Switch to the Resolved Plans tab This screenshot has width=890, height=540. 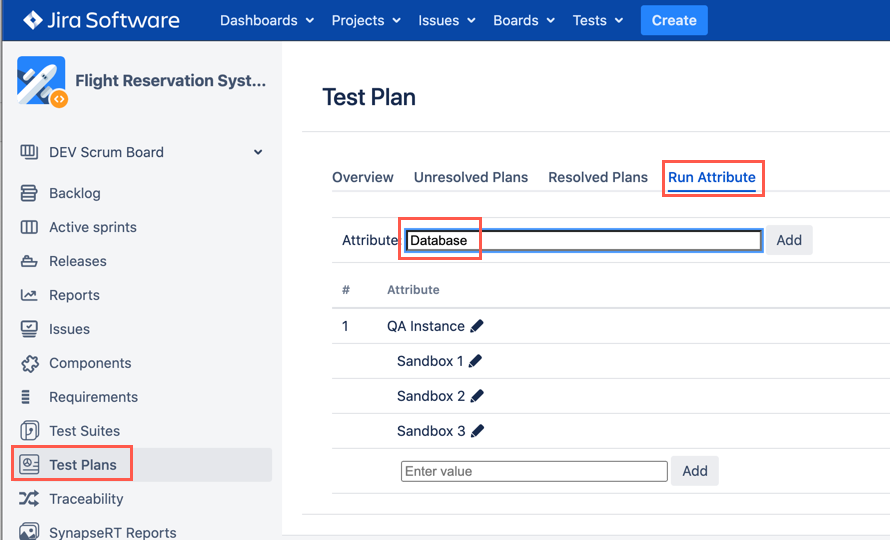tap(598, 177)
